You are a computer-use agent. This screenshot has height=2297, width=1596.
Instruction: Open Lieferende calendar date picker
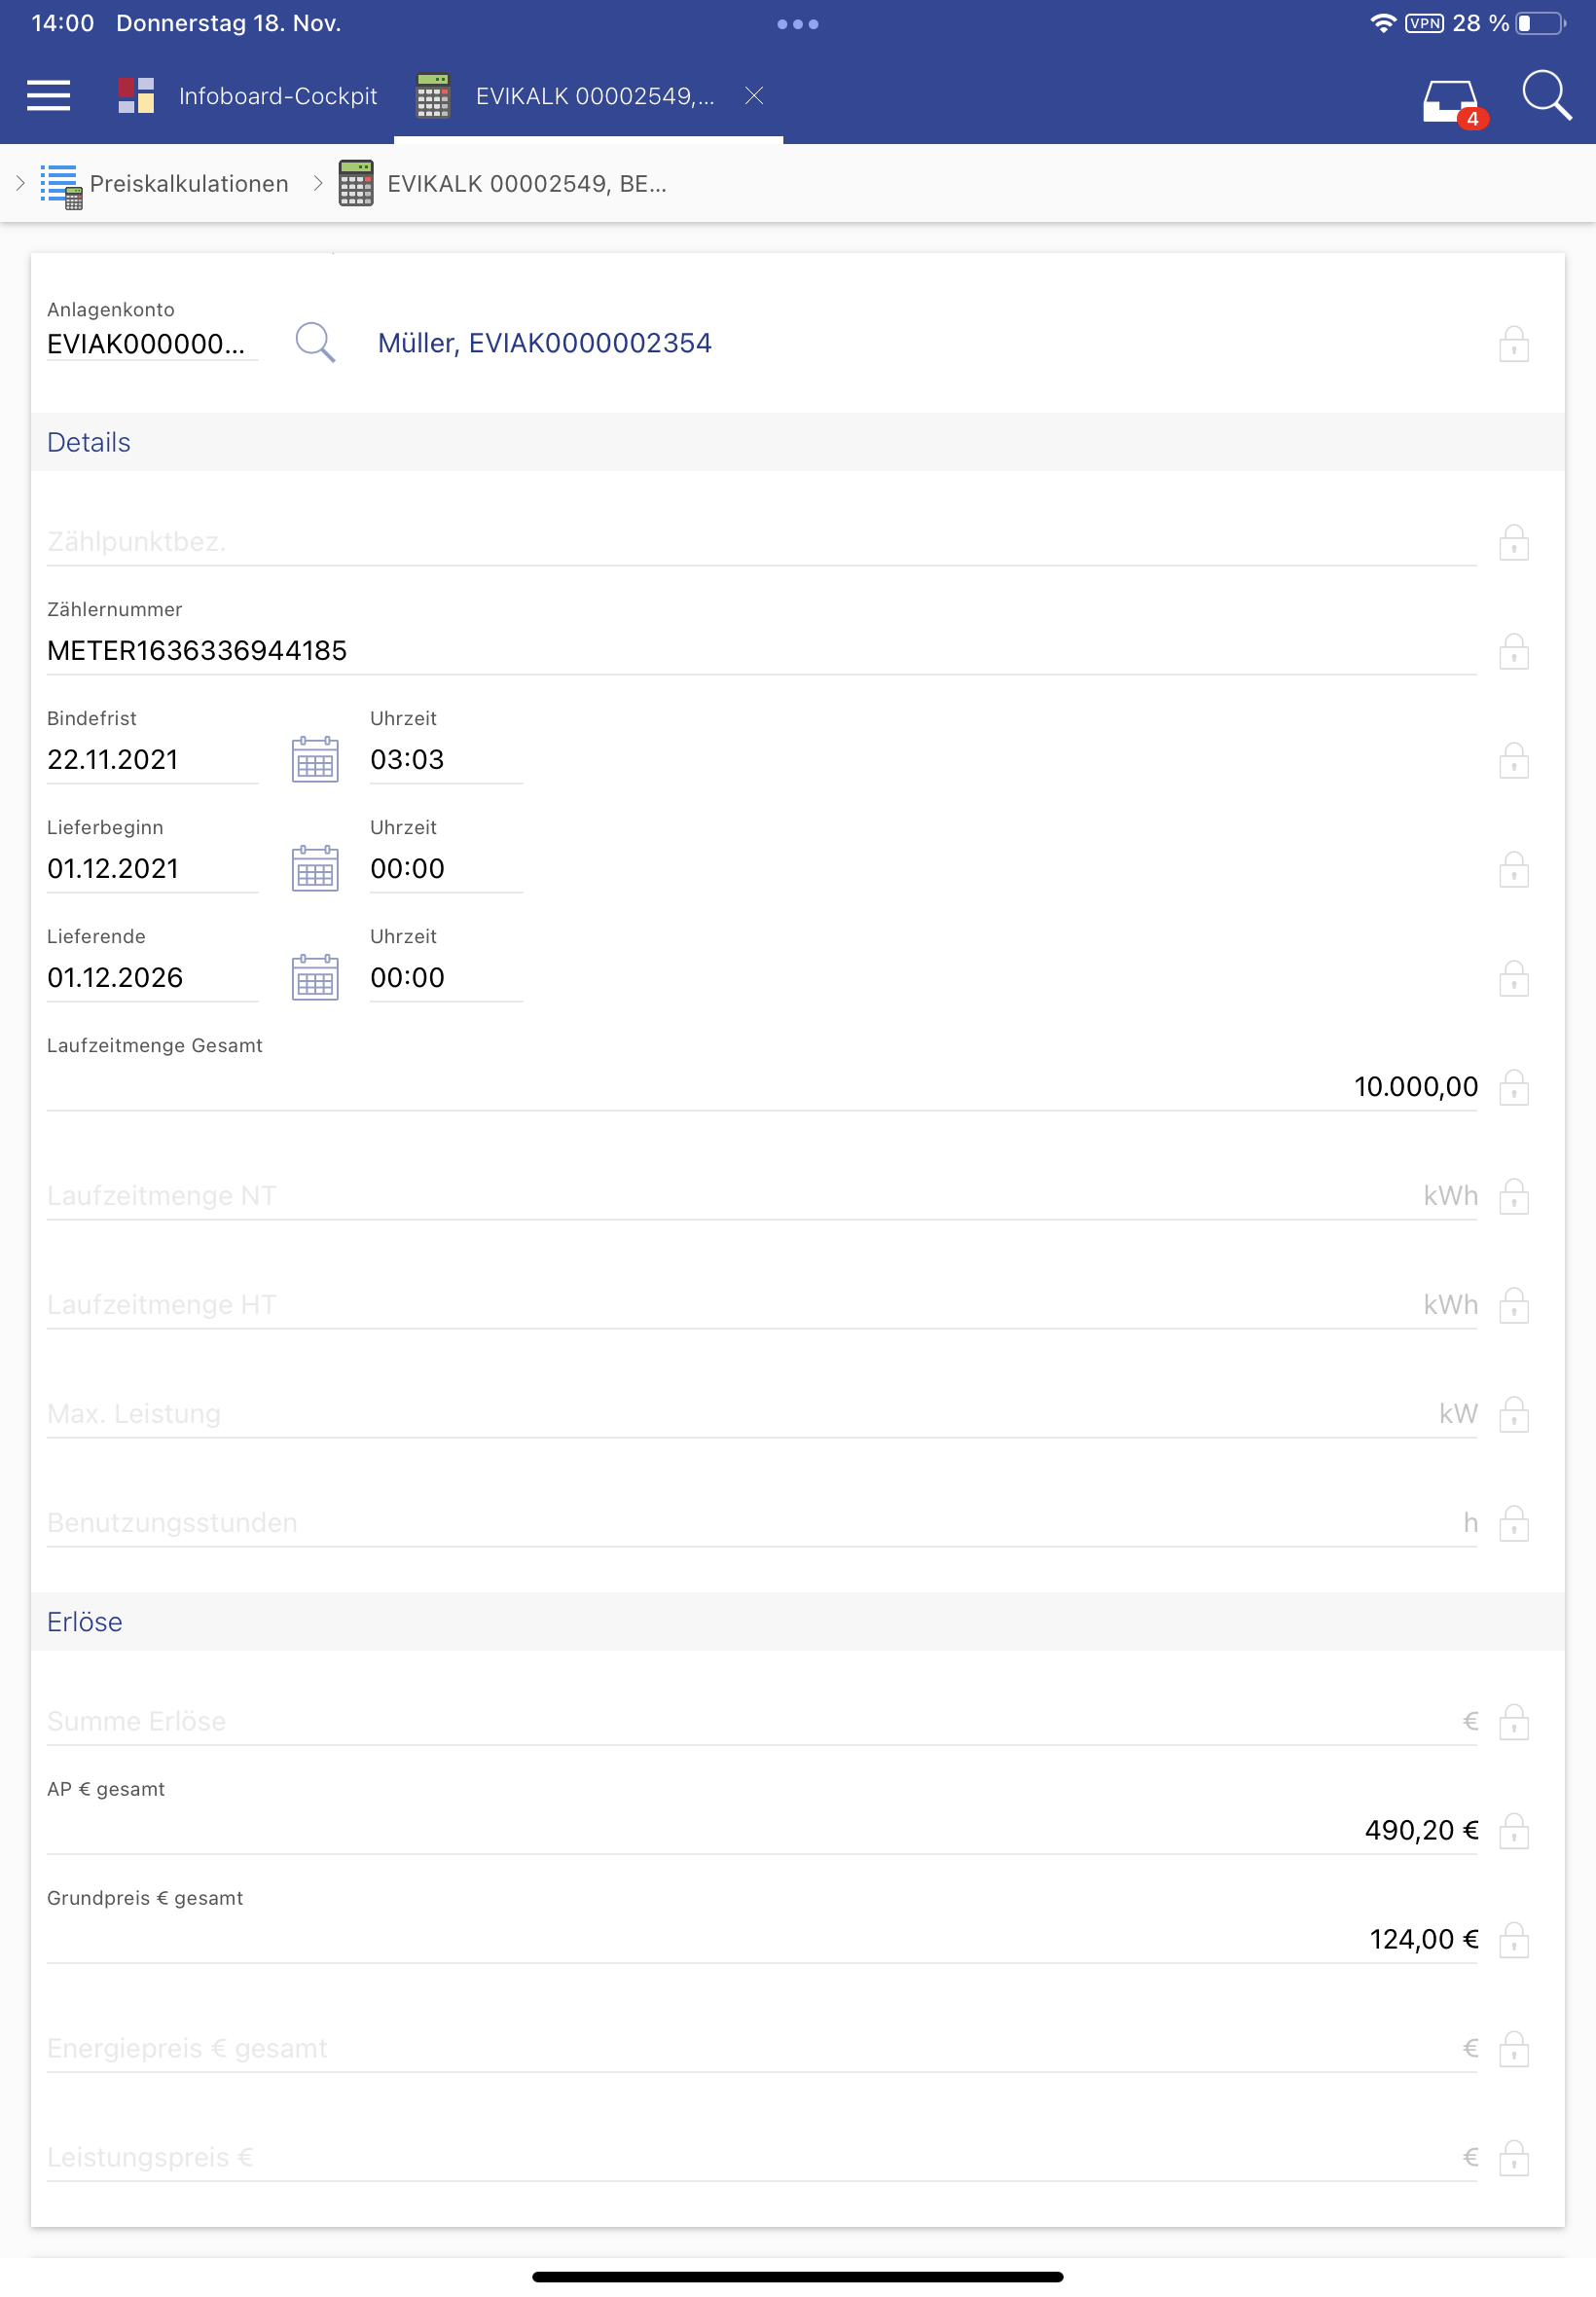(315, 978)
